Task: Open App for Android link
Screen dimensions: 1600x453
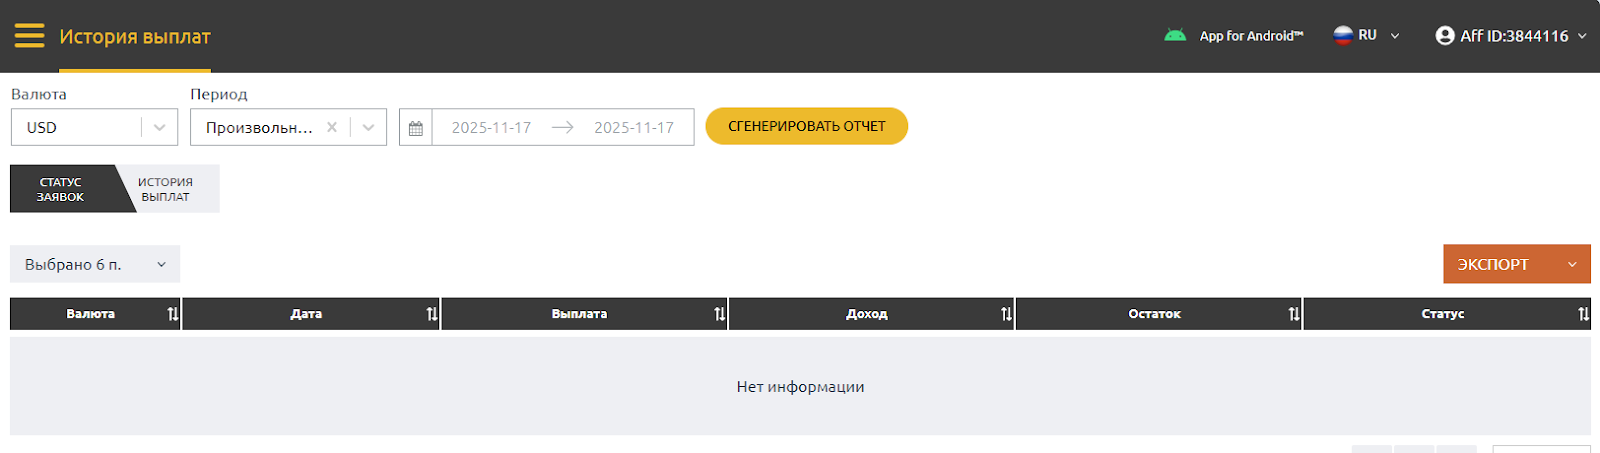Action: coord(1251,36)
